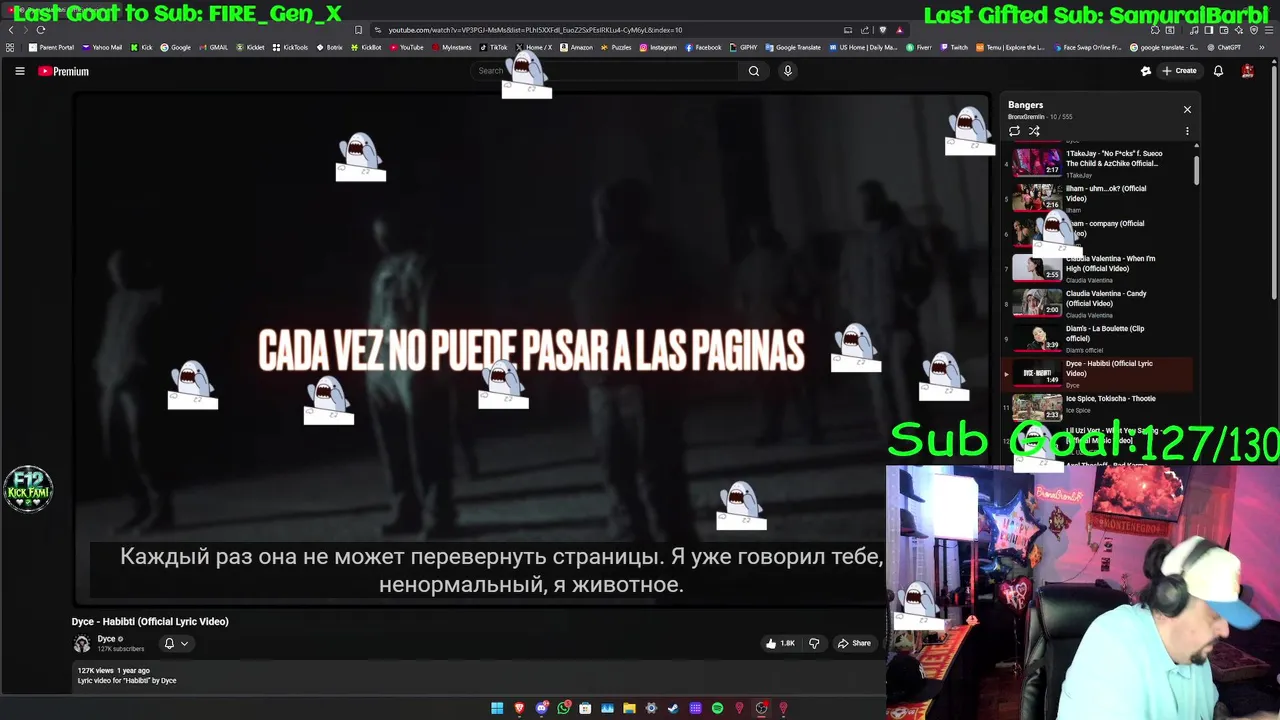Close the Bangers playlist panel
Screen dimensions: 1280x720
1187,109
